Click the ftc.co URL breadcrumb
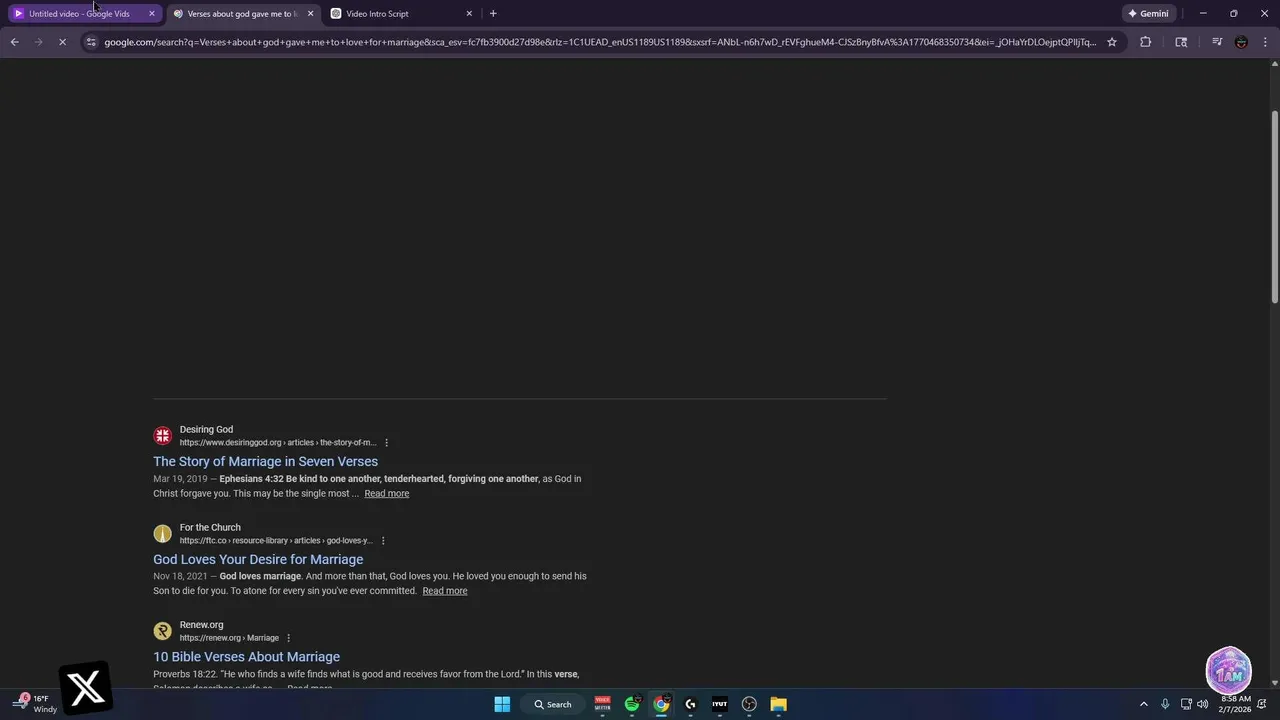The height and width of the screenshot is (720, 1280). (x=276, y=541)
